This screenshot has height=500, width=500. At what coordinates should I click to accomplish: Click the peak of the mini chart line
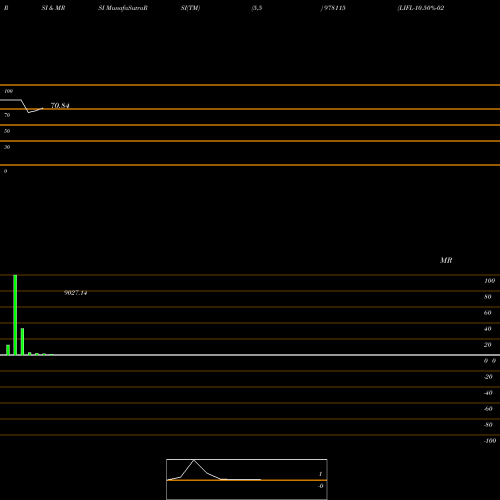coord(194,460)
